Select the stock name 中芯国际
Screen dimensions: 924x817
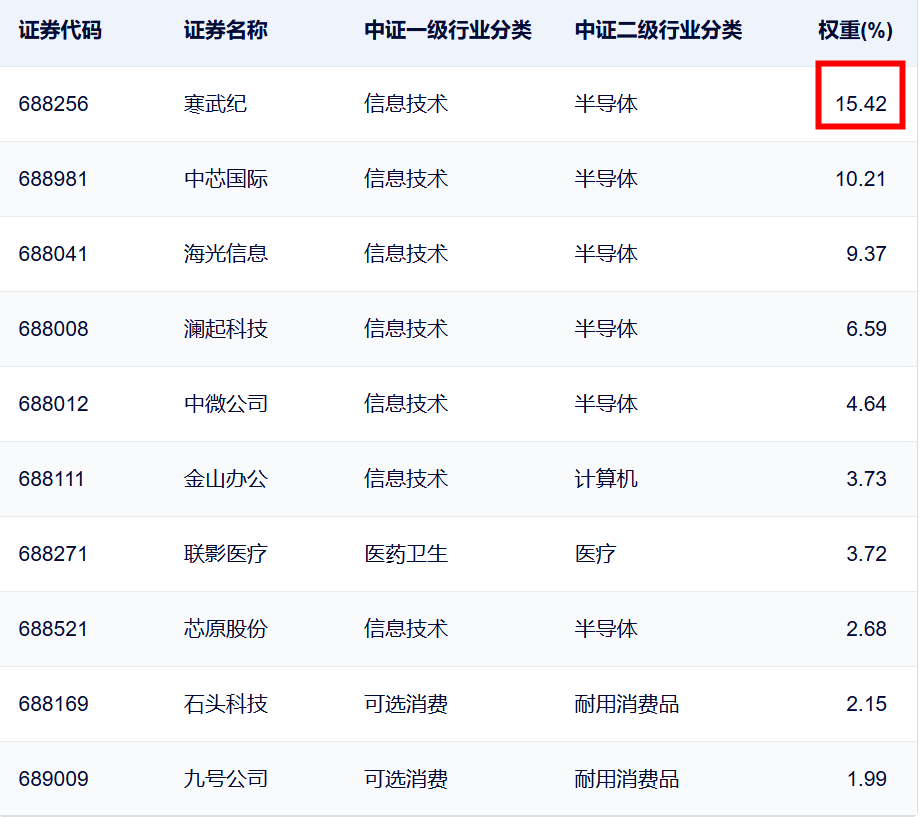point(226,179)
